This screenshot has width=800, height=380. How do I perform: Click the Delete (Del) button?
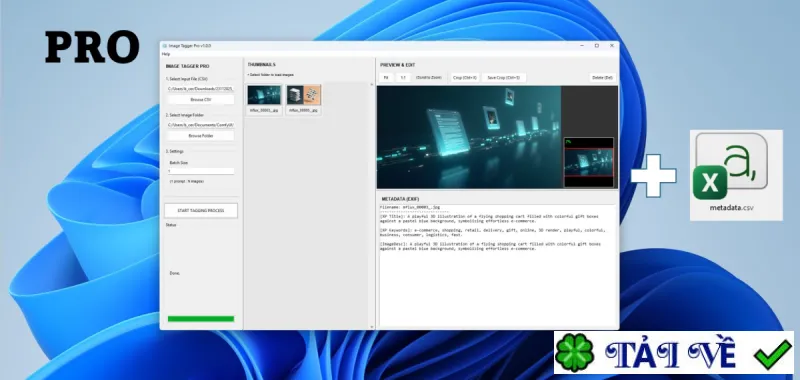[602, 78]
